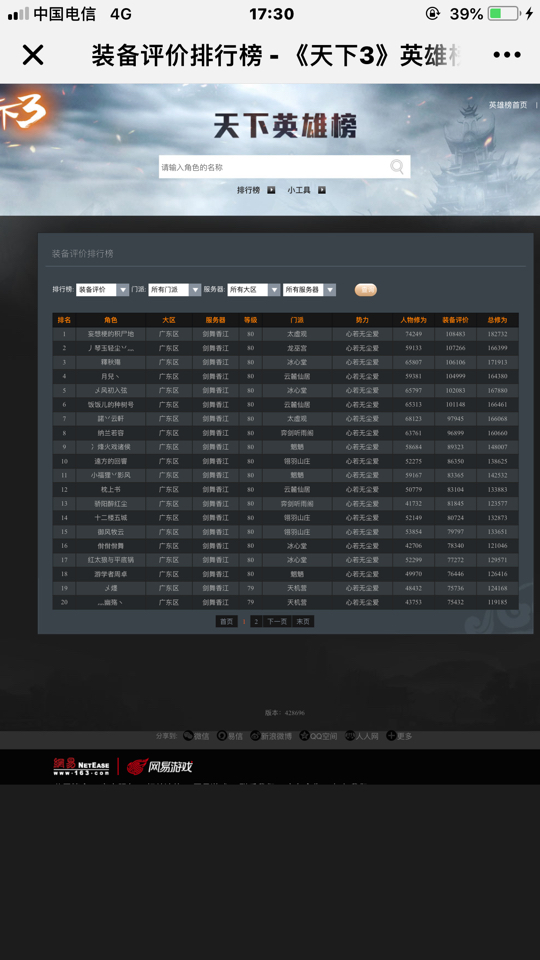Click the 天下3 game logo
Screen dimensions: 540x960
[x=22, y=113]
